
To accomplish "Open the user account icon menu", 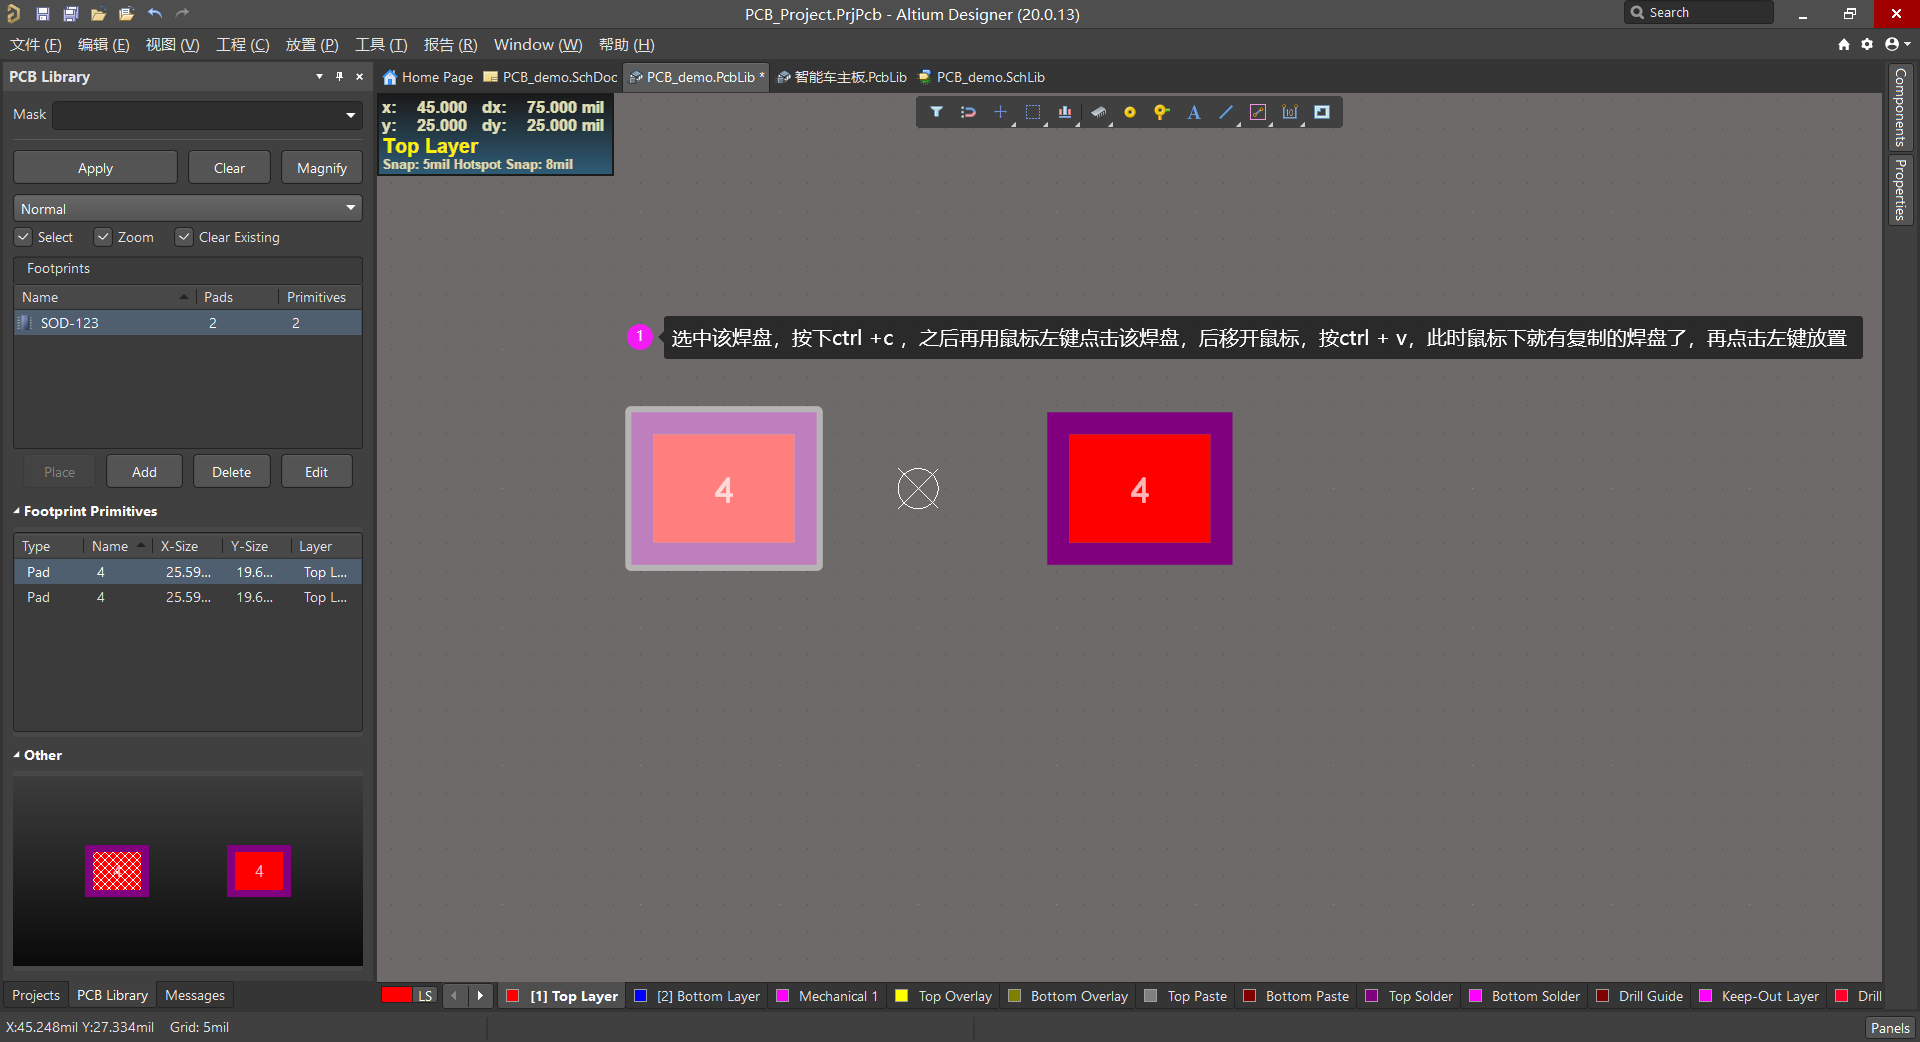I will click(x=1897, y=44).
